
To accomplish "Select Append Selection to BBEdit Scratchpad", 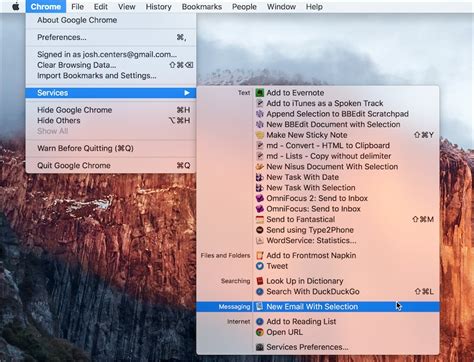I will pos(318,114).
